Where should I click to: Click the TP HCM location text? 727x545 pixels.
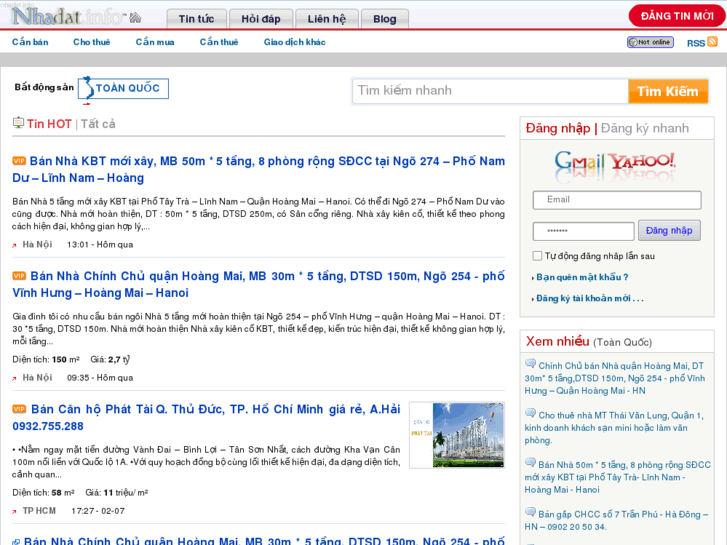pyautogui.click(x=39, y=511)
